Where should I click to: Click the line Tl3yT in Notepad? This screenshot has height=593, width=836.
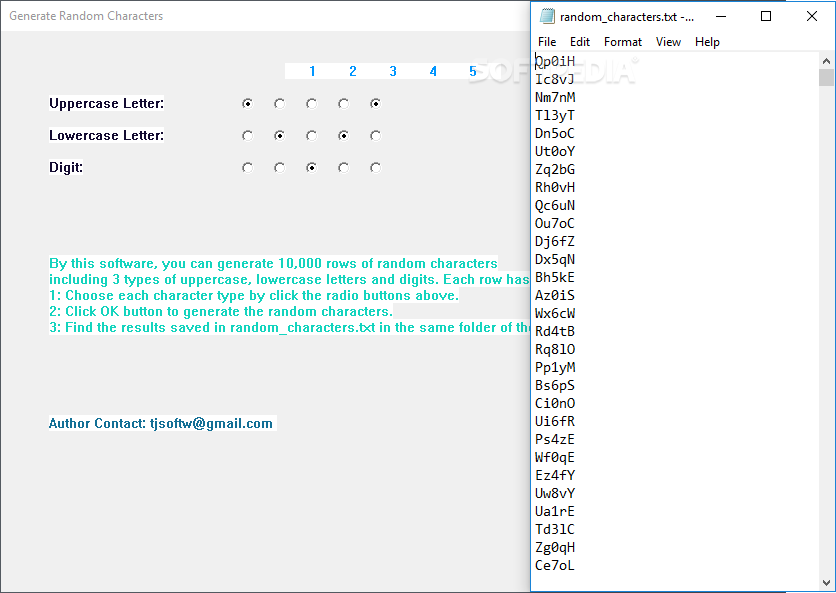[x=555, y=115]
